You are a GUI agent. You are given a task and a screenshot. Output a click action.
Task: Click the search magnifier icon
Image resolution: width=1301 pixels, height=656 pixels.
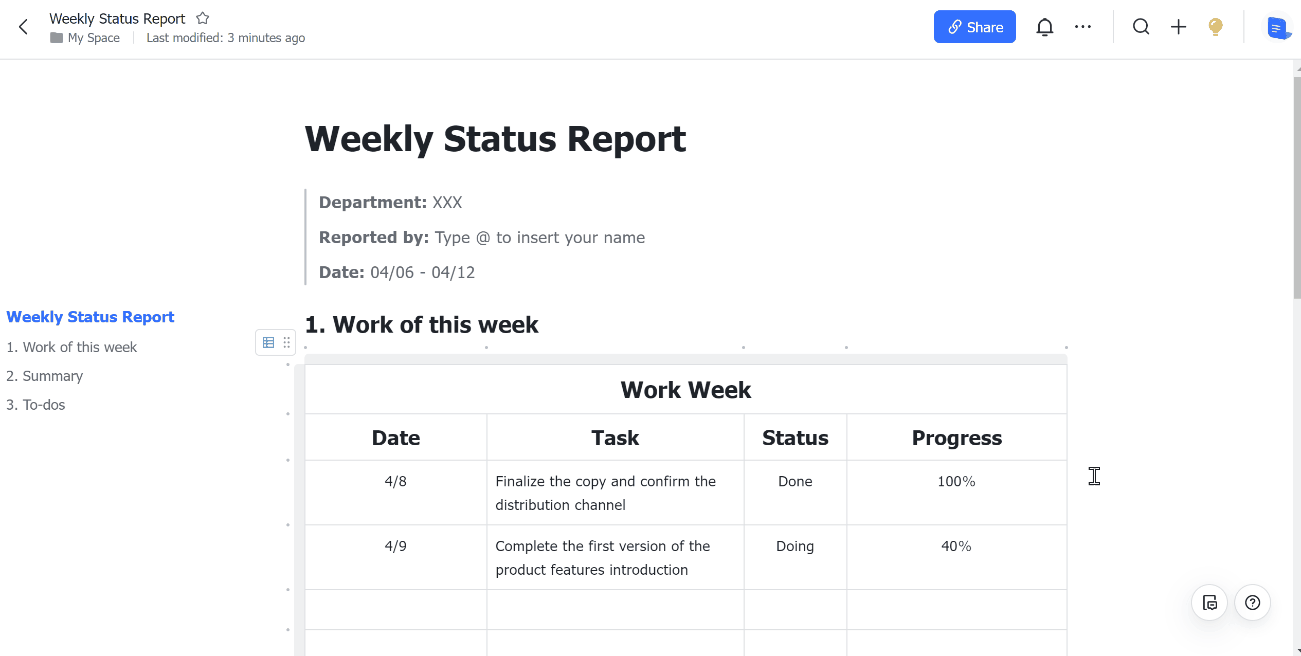1141,27
